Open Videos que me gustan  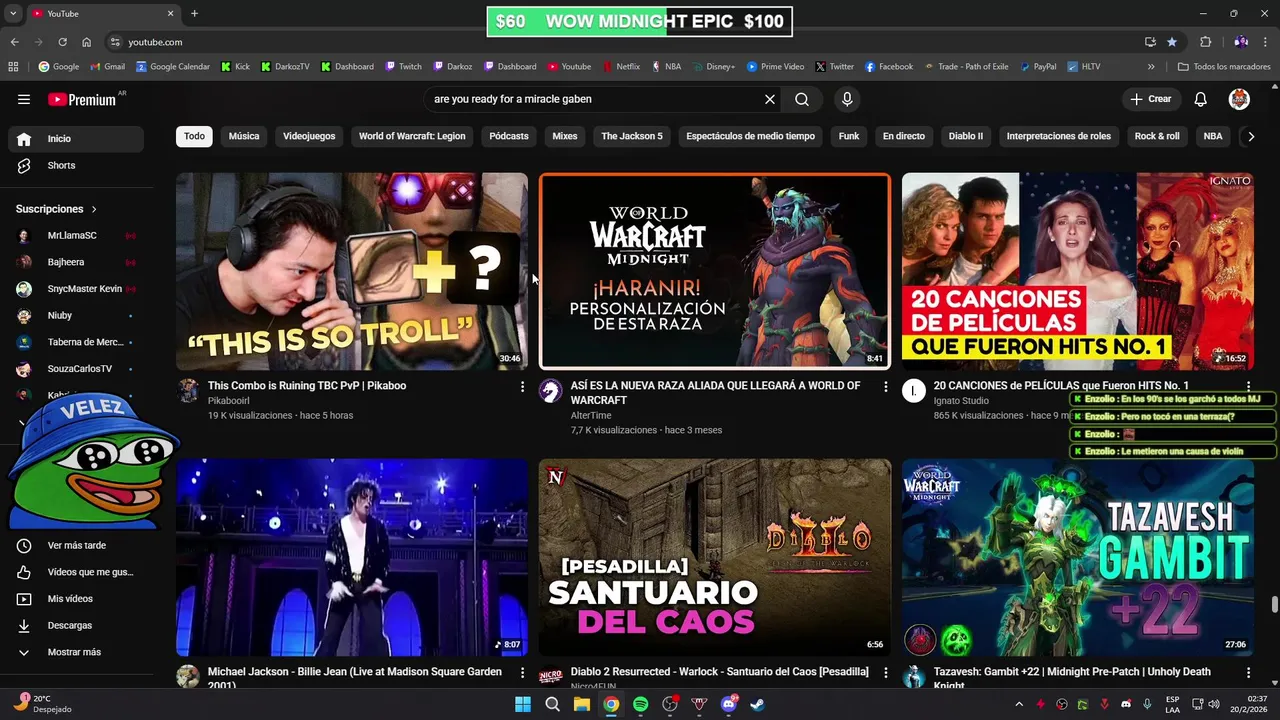[x=76, y=572]
